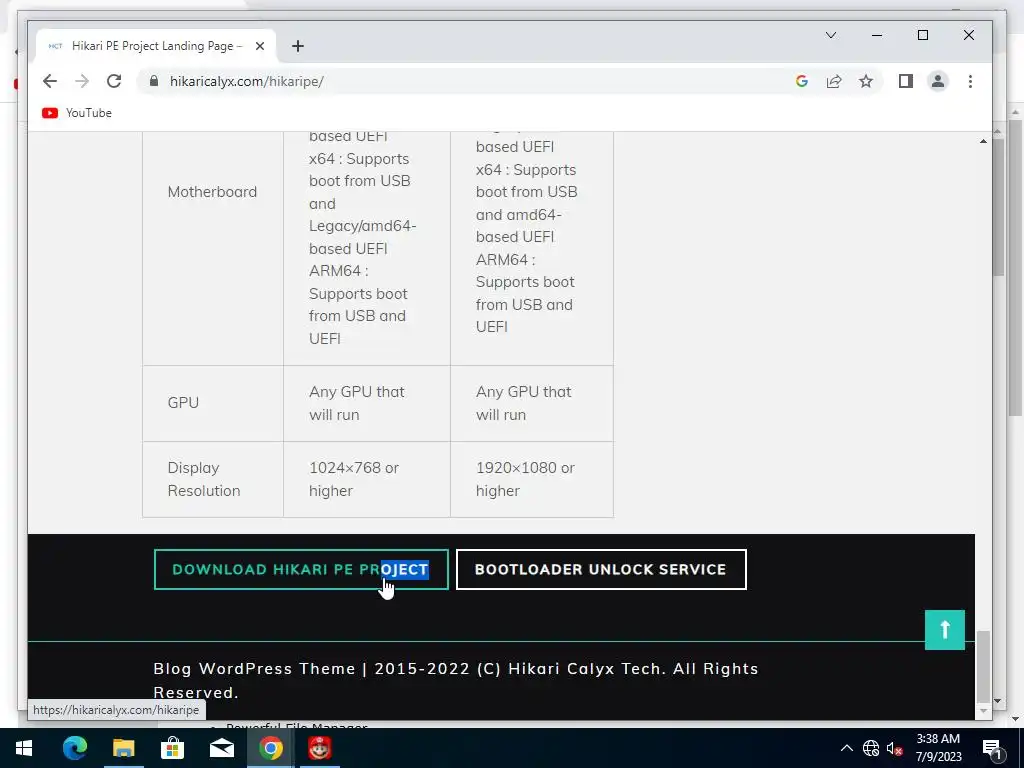Open Microsoft Store from the taskbar
The image size is (1024, 768).
(172, 748)
